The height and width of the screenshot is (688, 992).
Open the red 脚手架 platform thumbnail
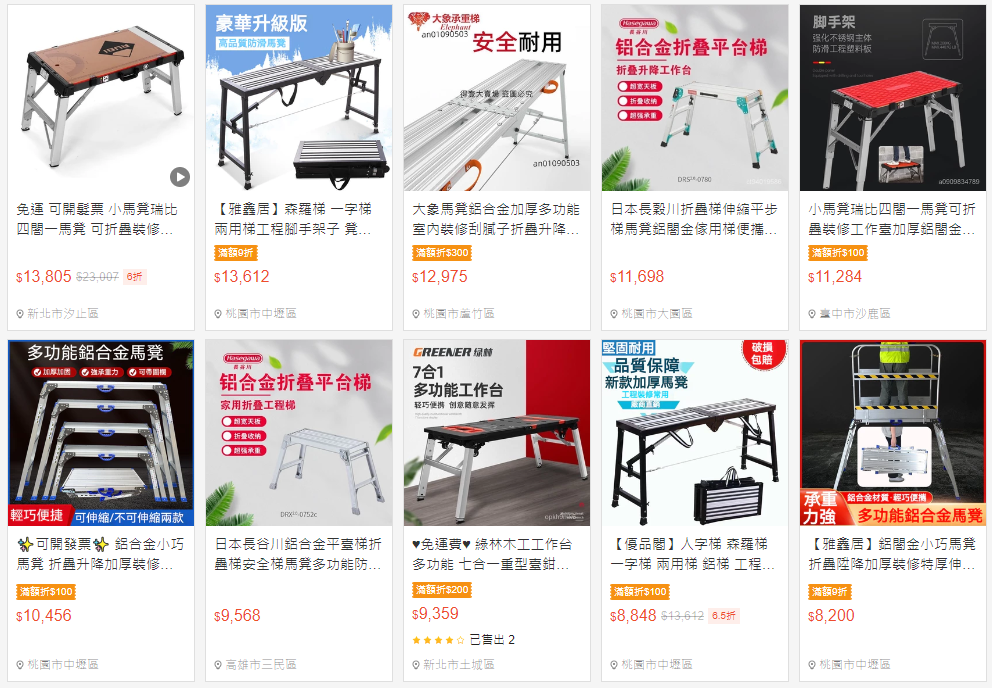point(893,98)
